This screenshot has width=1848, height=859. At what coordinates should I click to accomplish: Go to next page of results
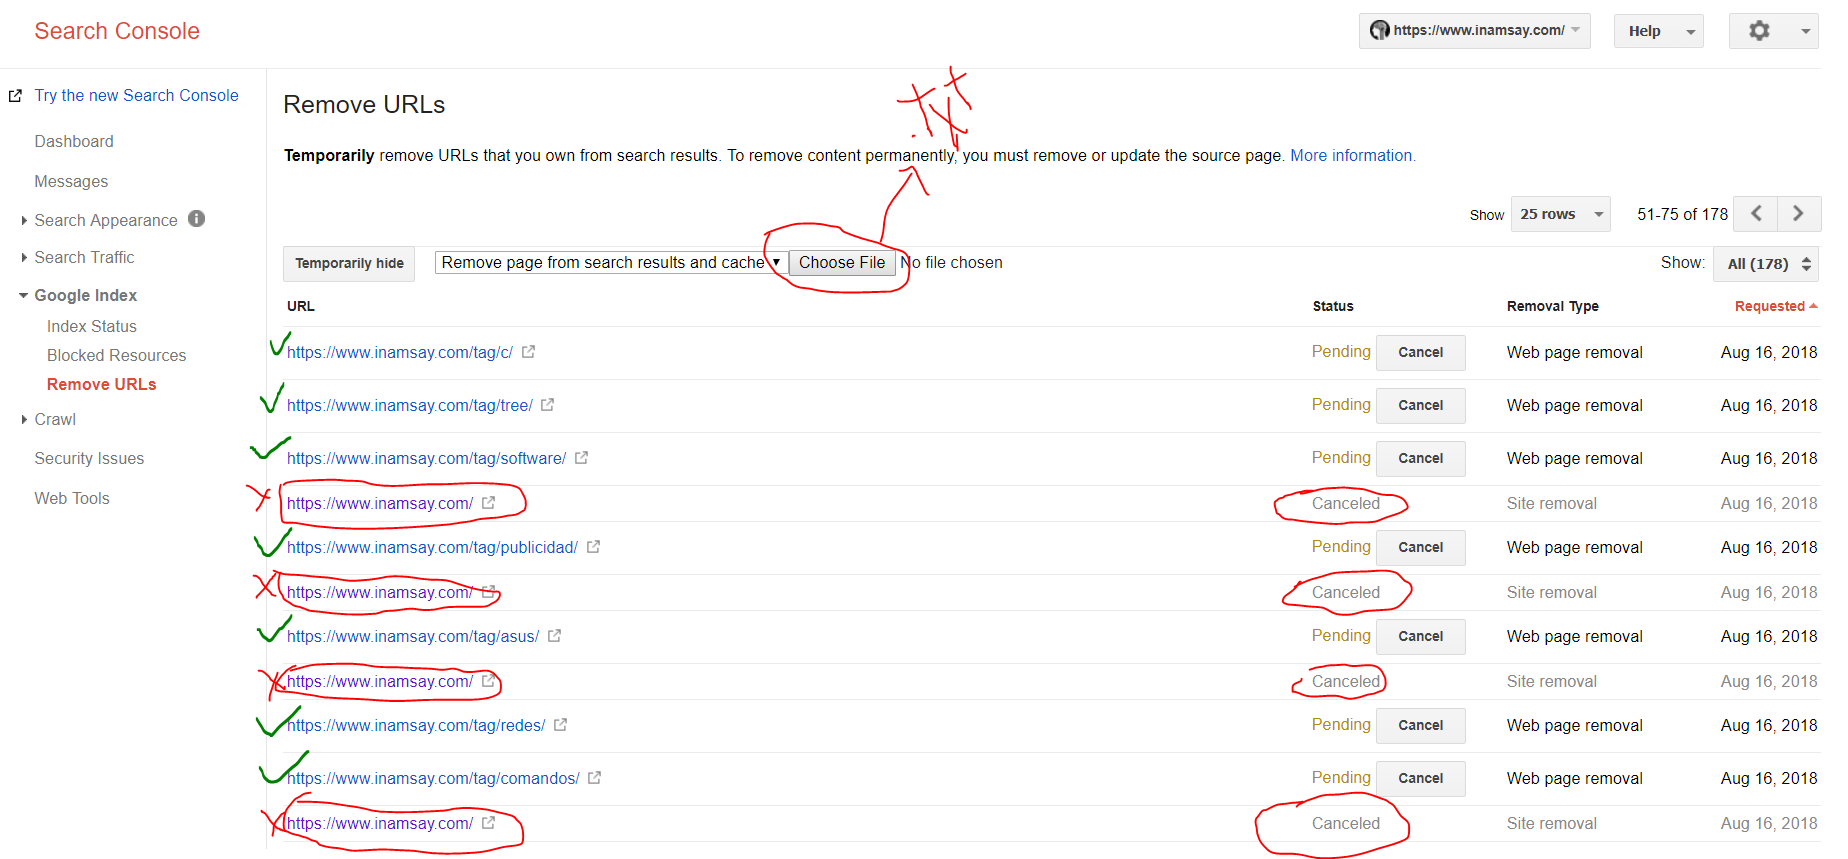[x=1798, y=214]
